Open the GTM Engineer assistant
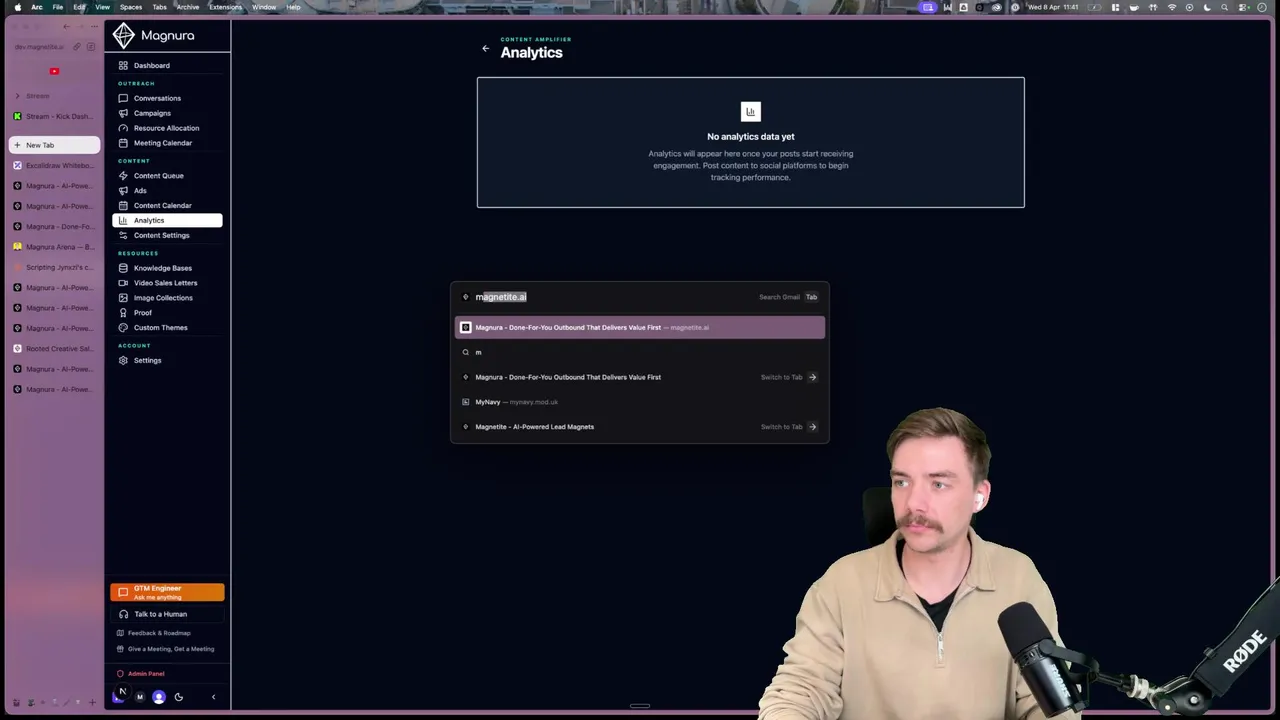This screenshot has width=1280, height=720. [x=167, y=592]
